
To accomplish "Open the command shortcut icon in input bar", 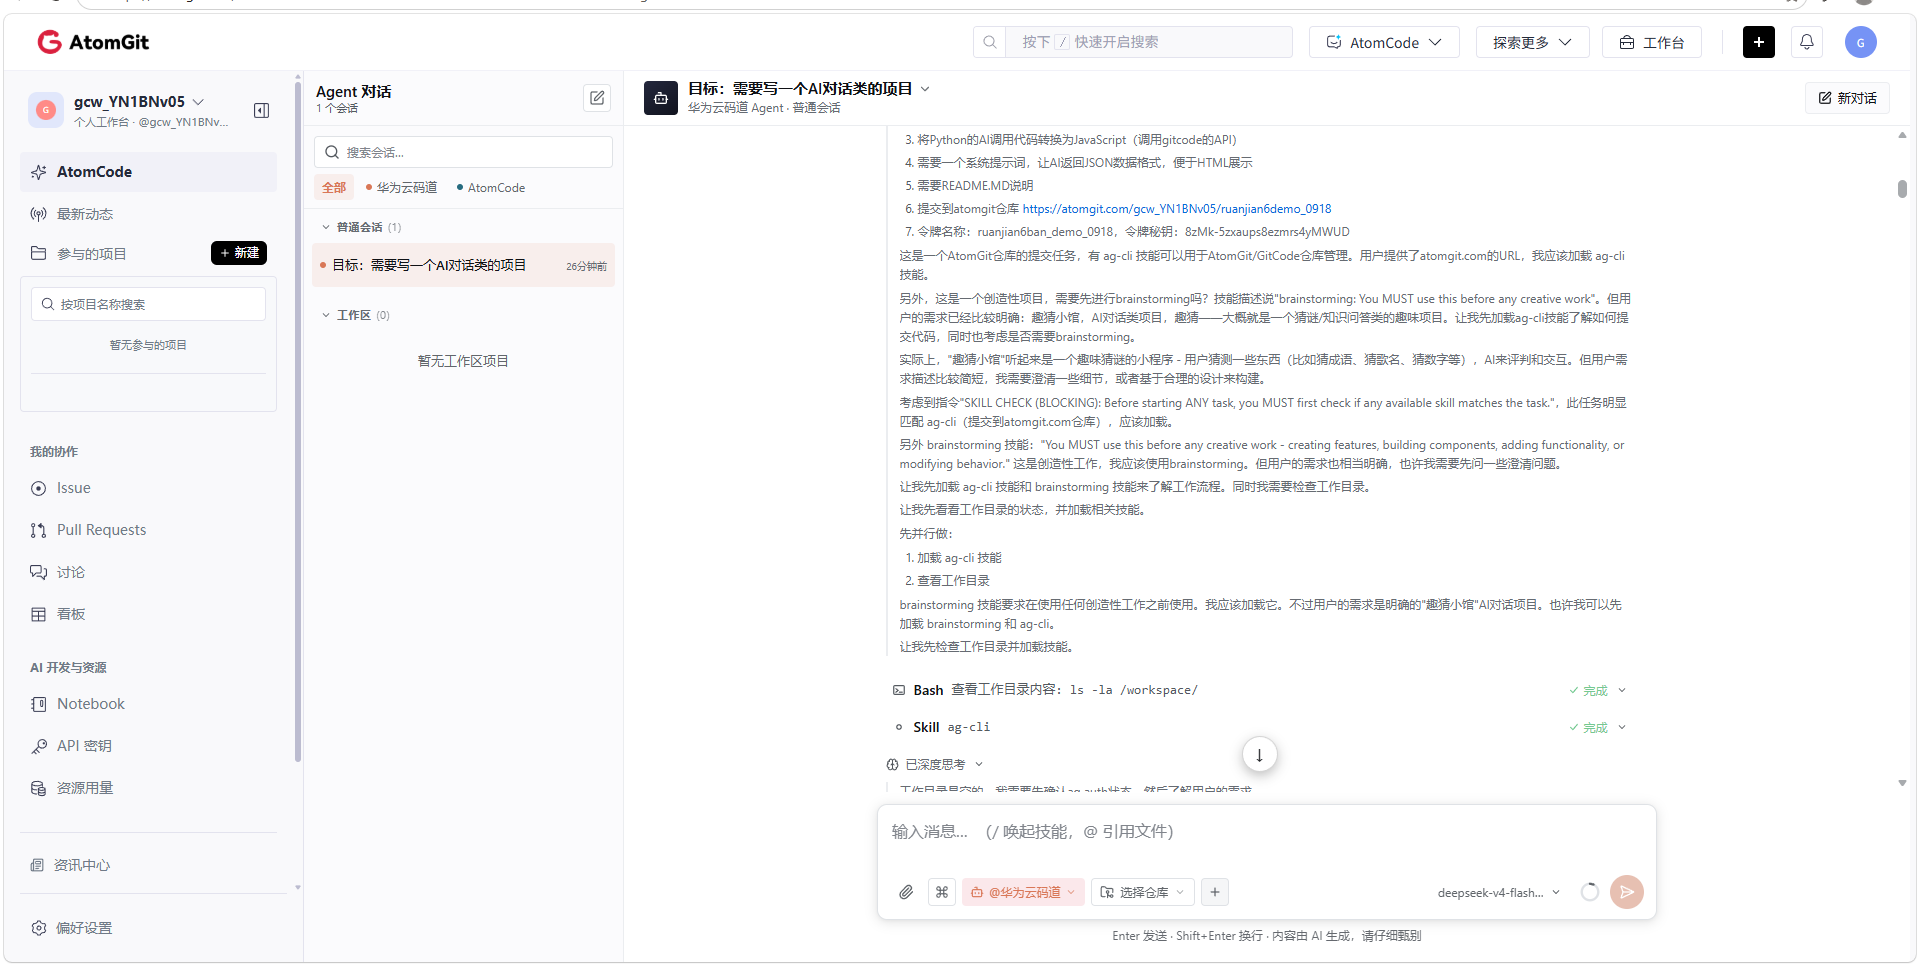I will pos(942,892).
